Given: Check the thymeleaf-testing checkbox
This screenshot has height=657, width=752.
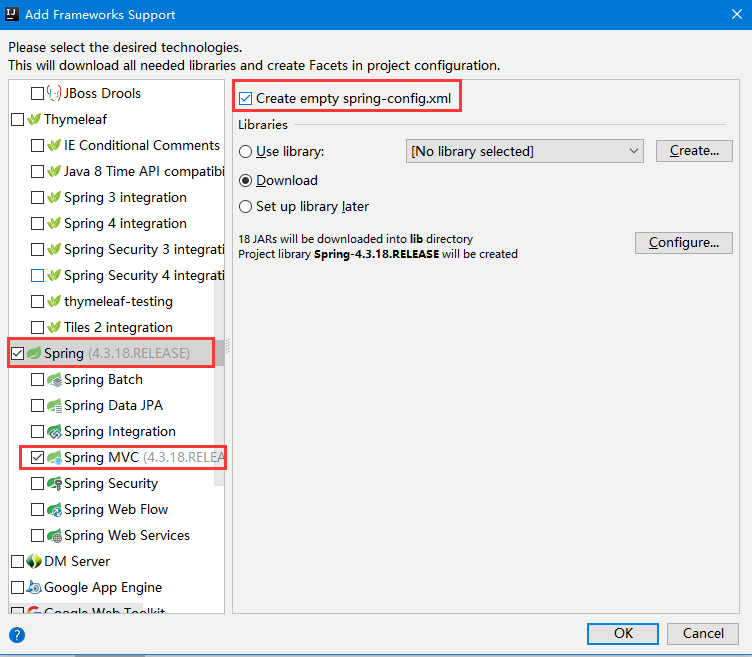Looking at the screenshot, I should 37,301.
